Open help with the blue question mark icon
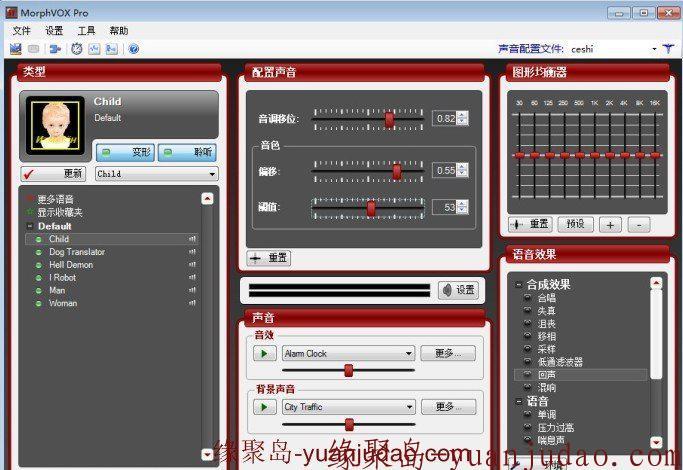The image size is (683, 470). coord(134,49)
